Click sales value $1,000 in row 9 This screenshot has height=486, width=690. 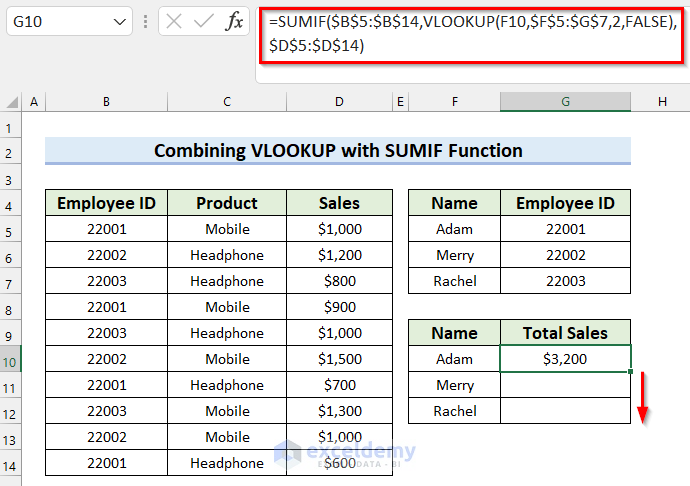tap(339, 333)
